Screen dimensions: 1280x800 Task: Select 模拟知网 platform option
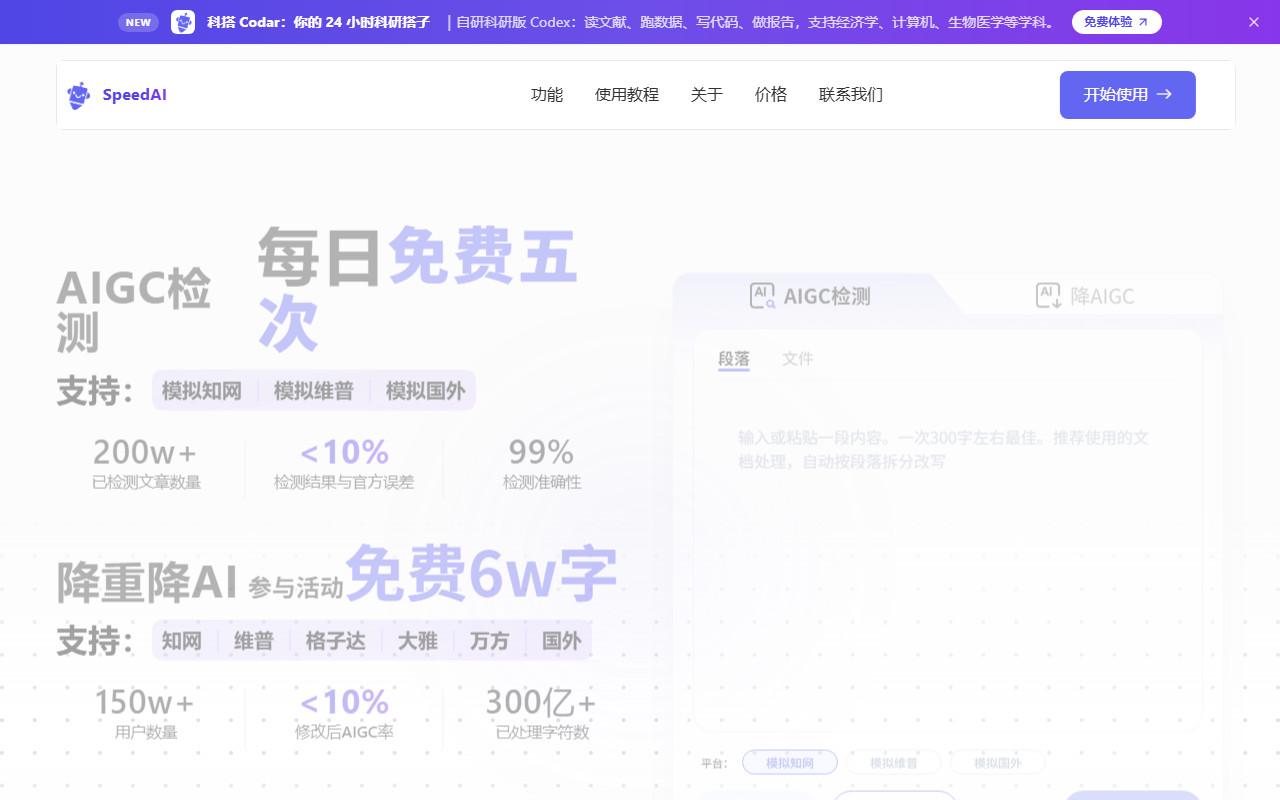(x=790, y=763)
